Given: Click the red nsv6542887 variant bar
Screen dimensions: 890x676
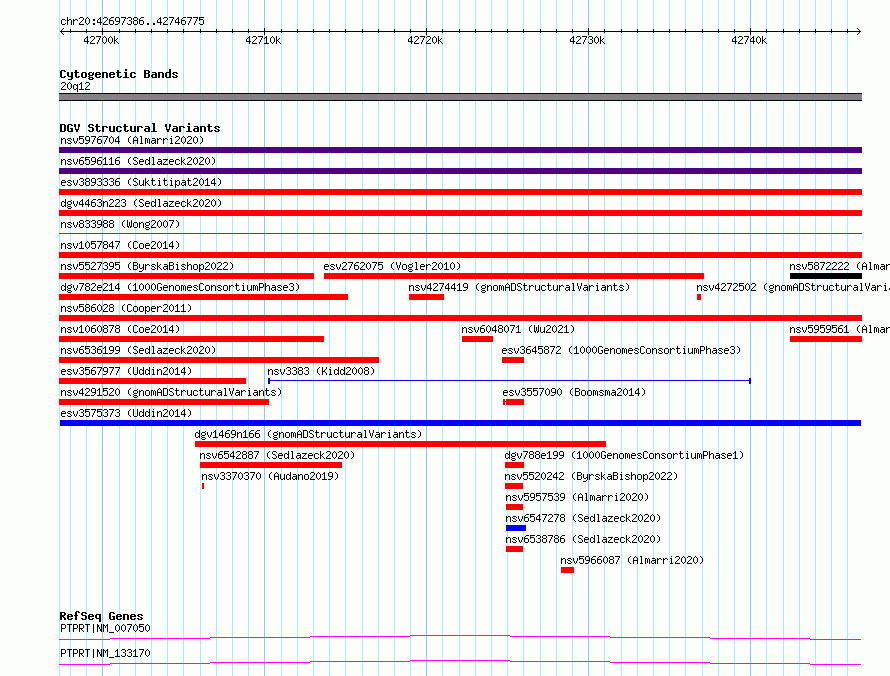Looking at the screenshot, I should point(271,465).
